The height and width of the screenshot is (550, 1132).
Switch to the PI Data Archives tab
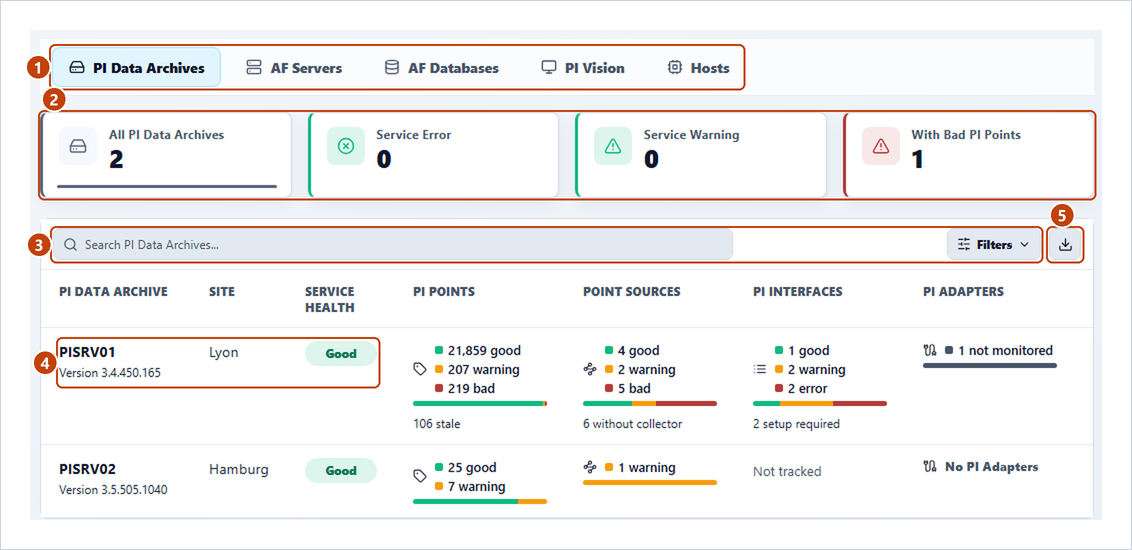(x=136, y=68)
